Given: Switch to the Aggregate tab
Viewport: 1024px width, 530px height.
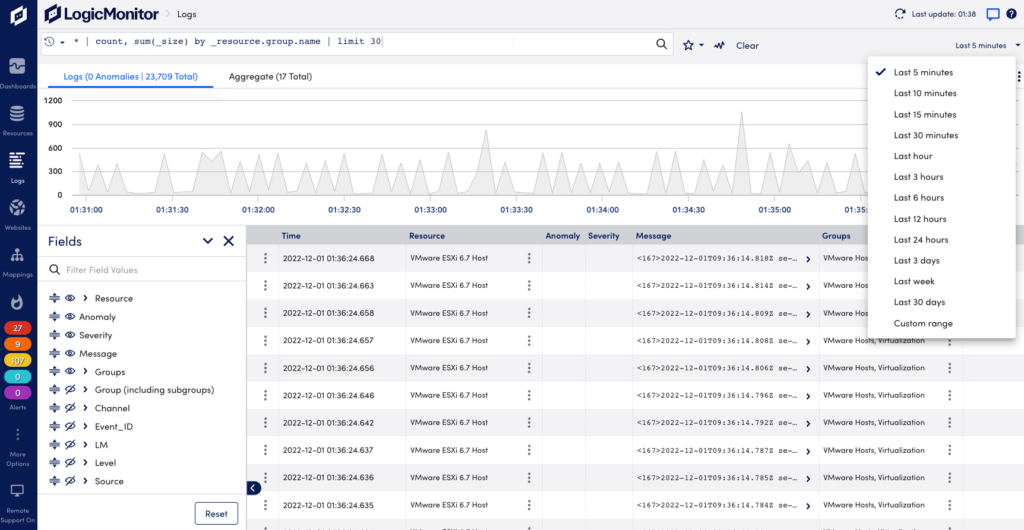Looking at the screenshot, I should pos(270,76).
